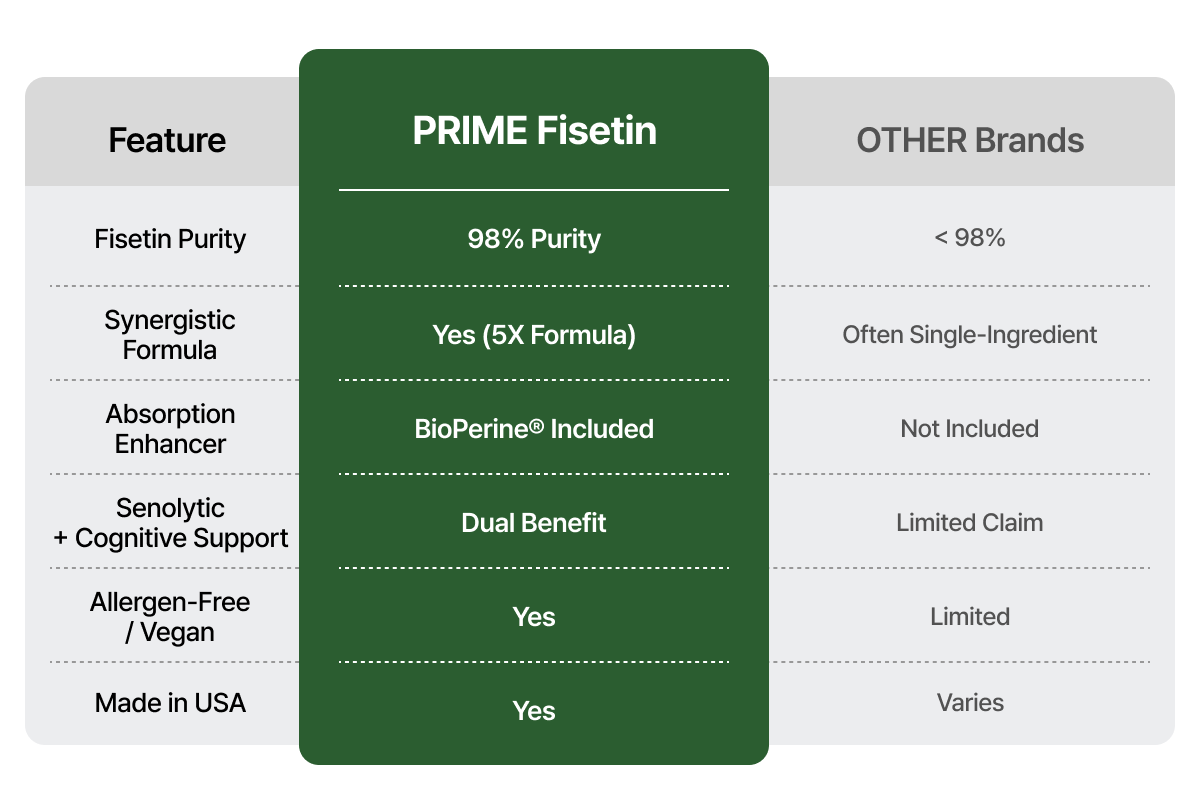This screenshot has height=800, width=1200.
Task: Click the "Often Single-Ingredient" text
Action: 970,335
